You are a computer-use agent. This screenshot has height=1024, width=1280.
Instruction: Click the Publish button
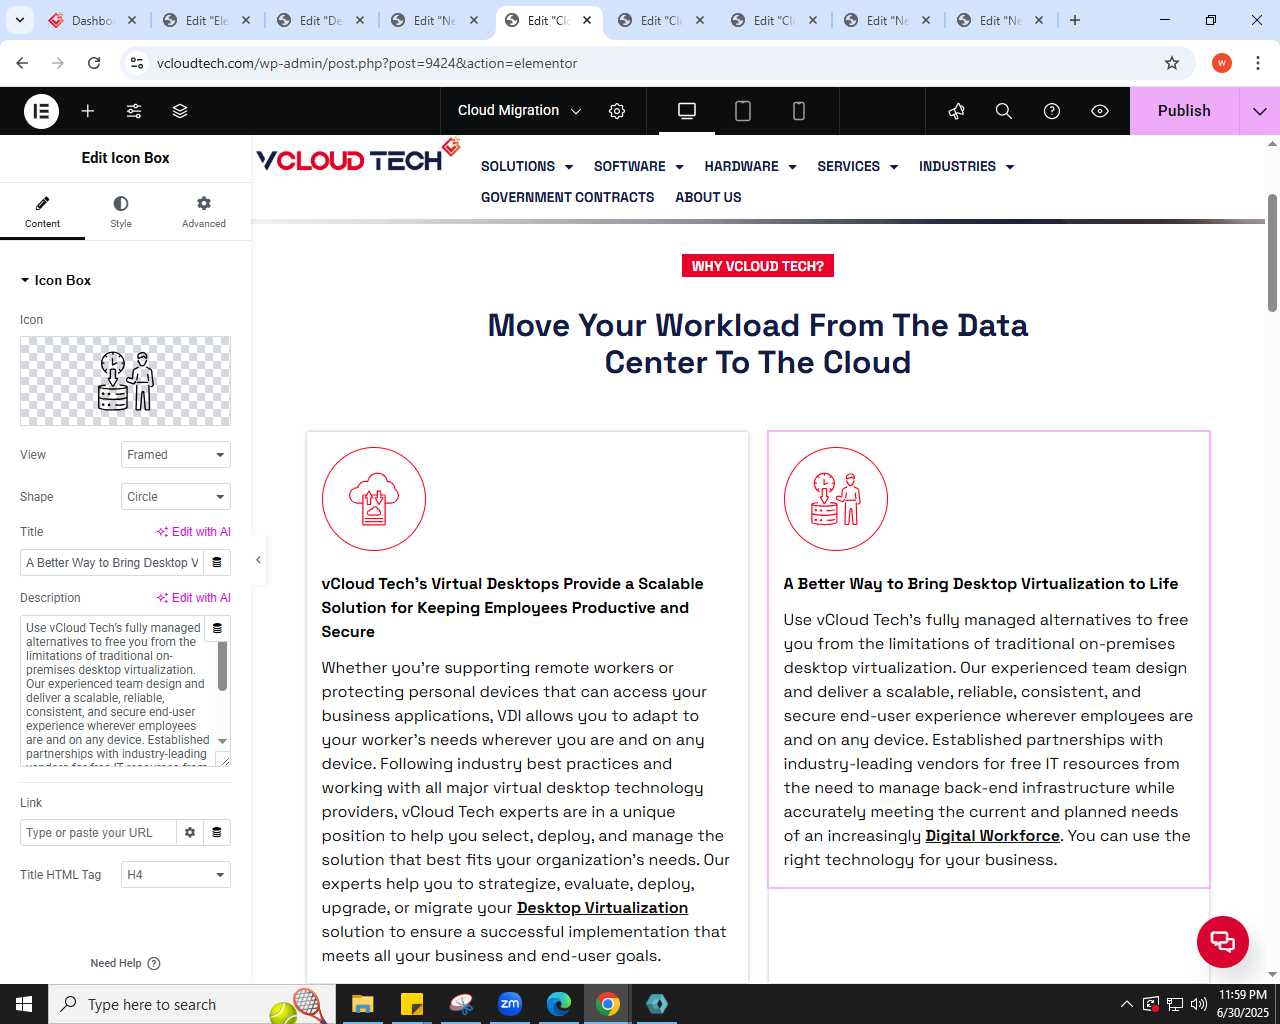click(x=1184, y=111)
